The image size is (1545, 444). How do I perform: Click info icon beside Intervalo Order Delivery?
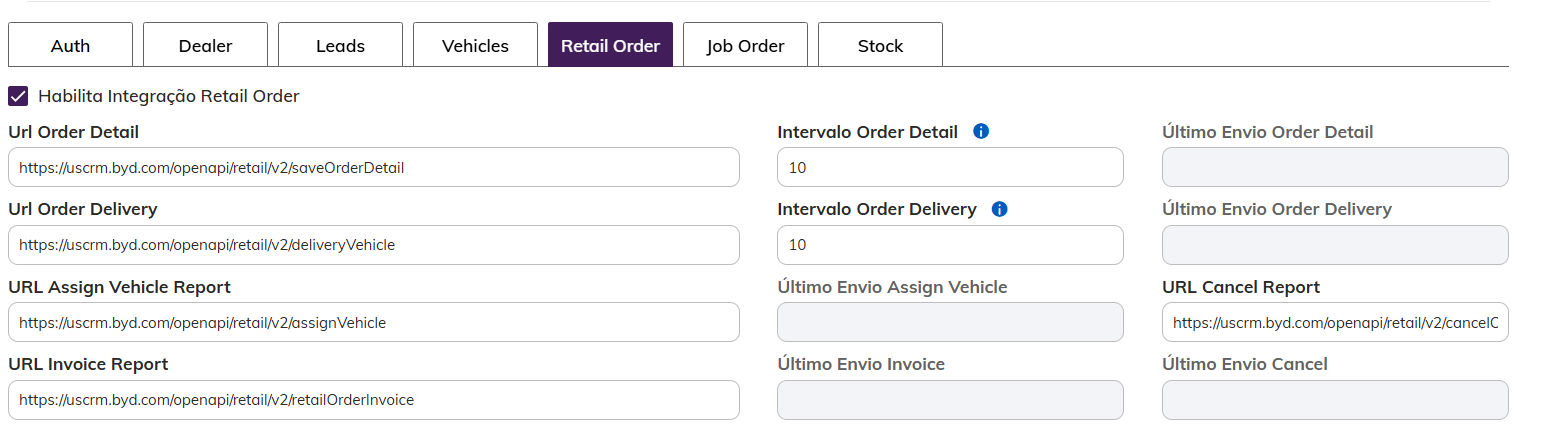(999, 209)
